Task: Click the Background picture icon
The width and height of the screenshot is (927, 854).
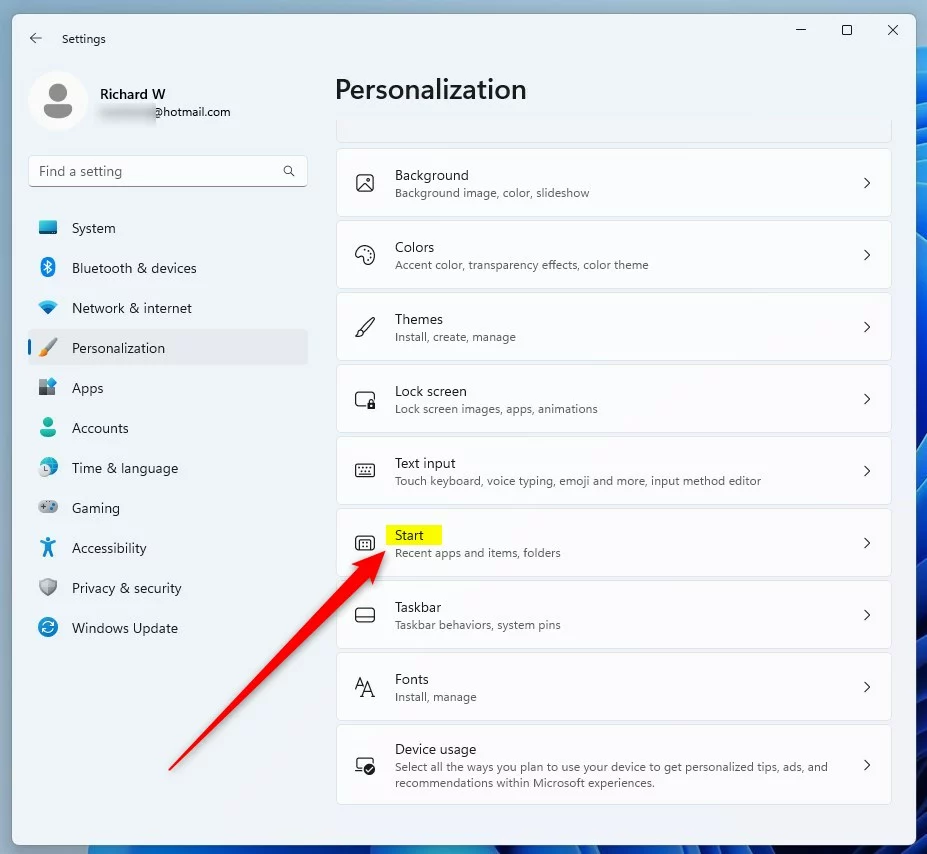Action: (365, 183)
